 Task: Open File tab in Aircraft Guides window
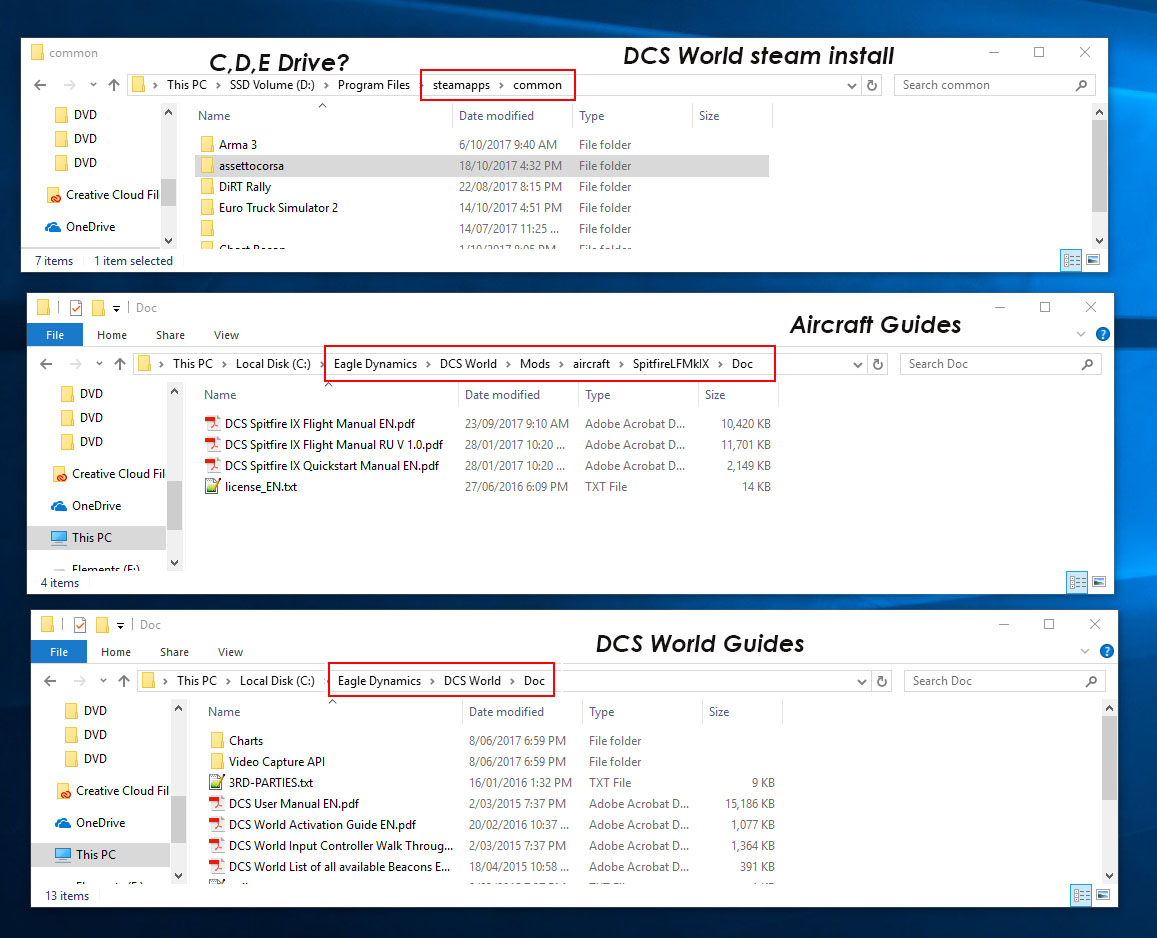tap(55, 335)
